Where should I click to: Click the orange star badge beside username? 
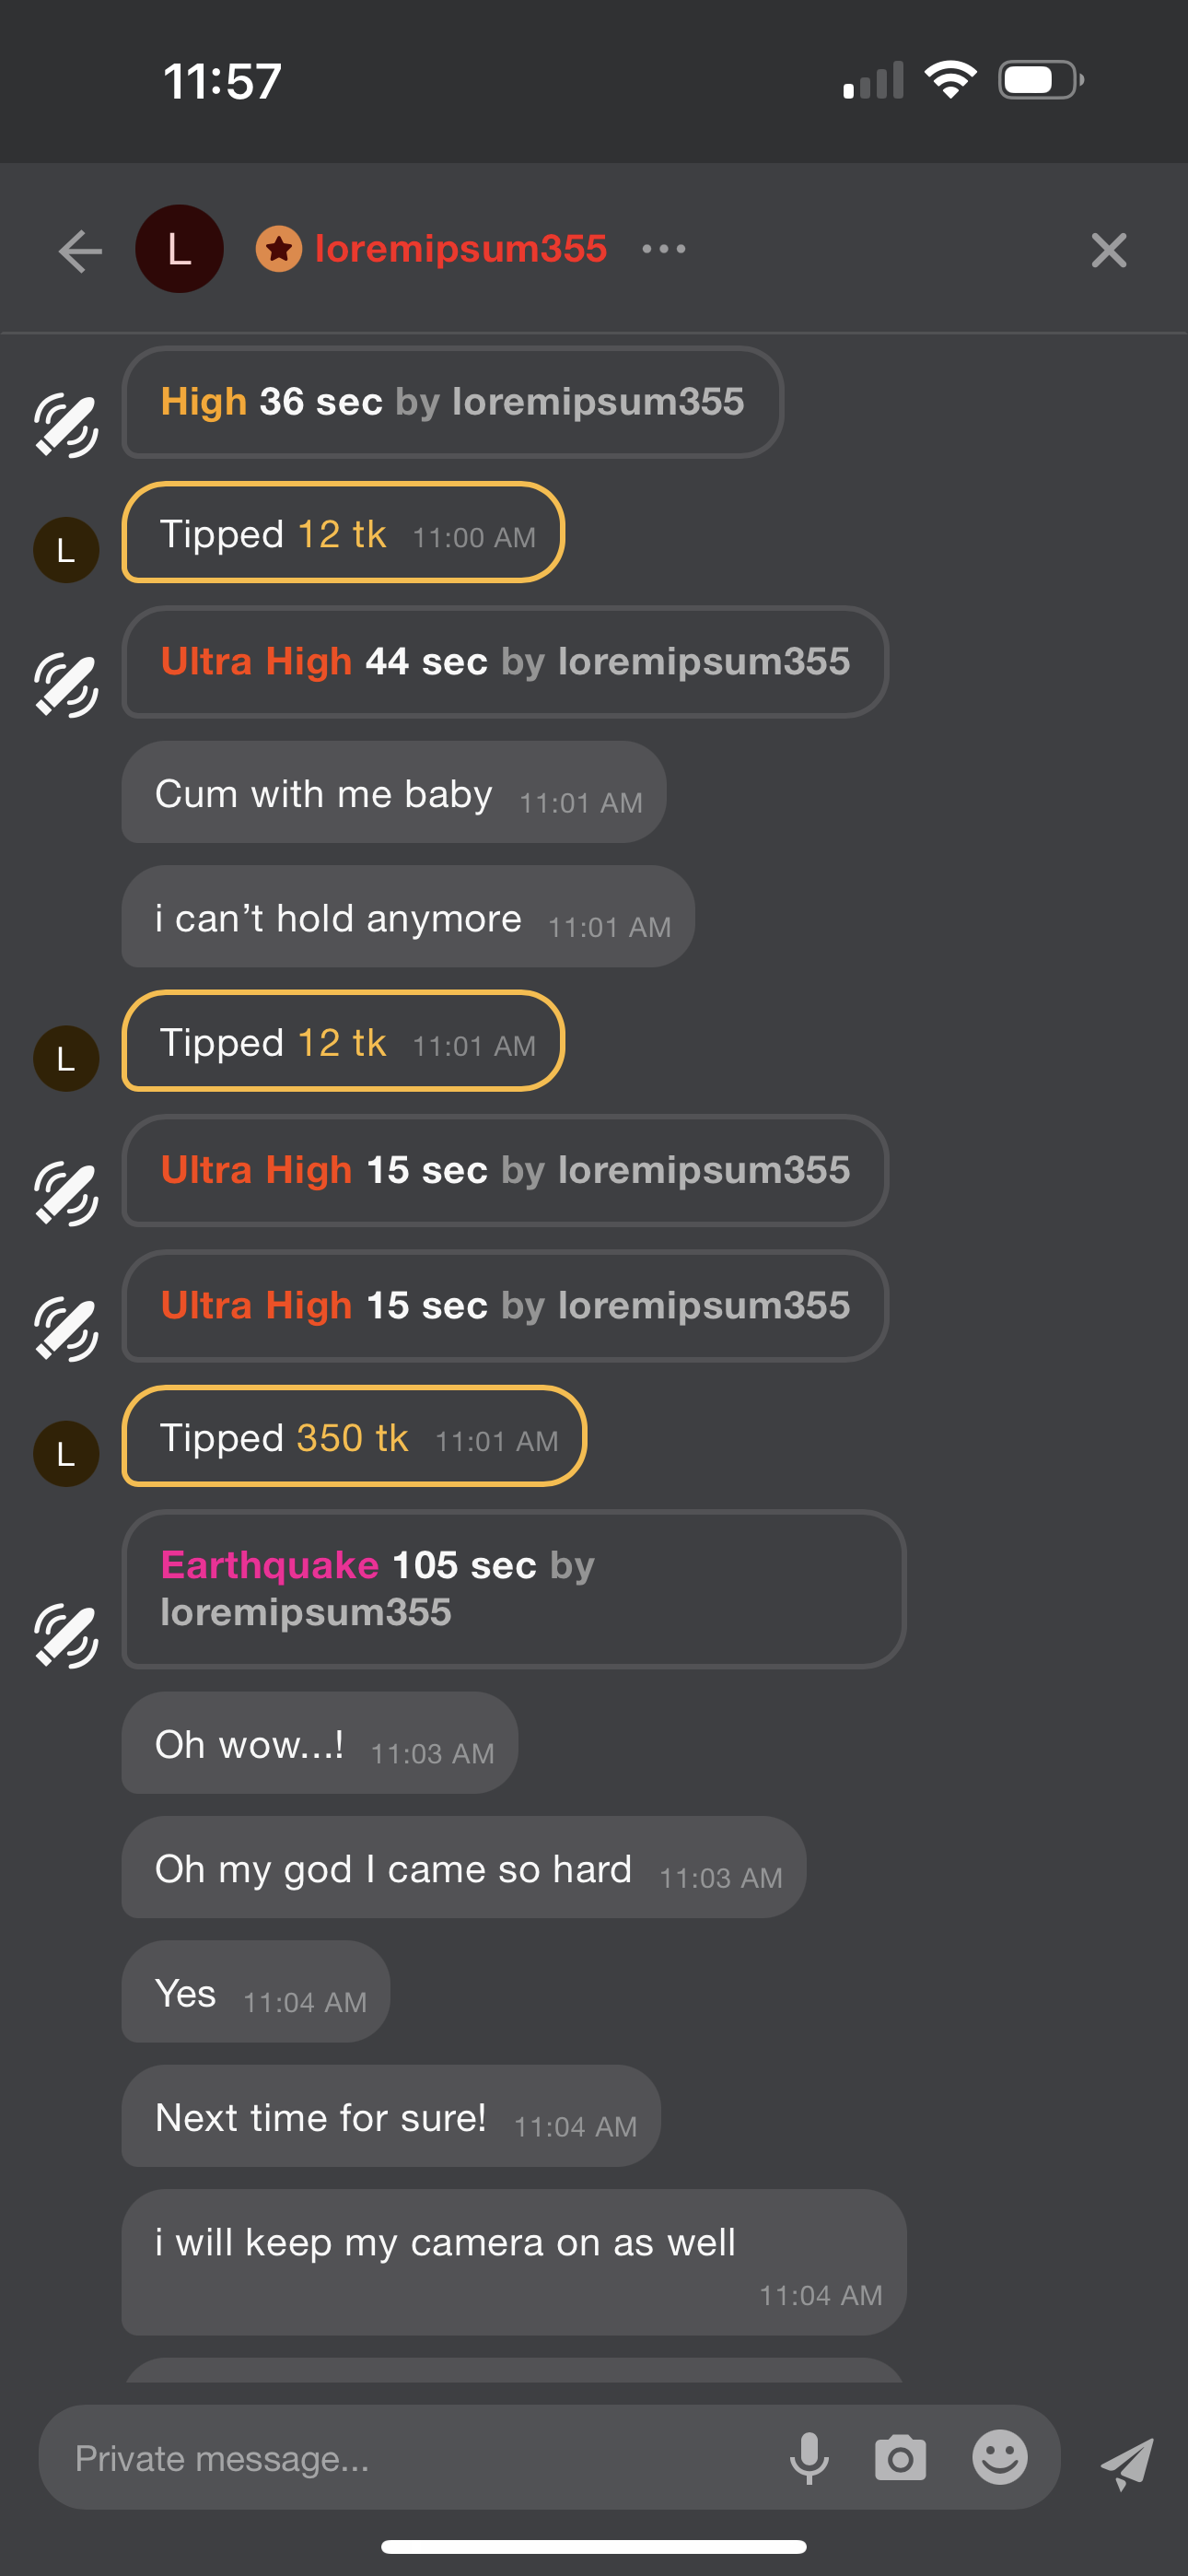point(279,249)
